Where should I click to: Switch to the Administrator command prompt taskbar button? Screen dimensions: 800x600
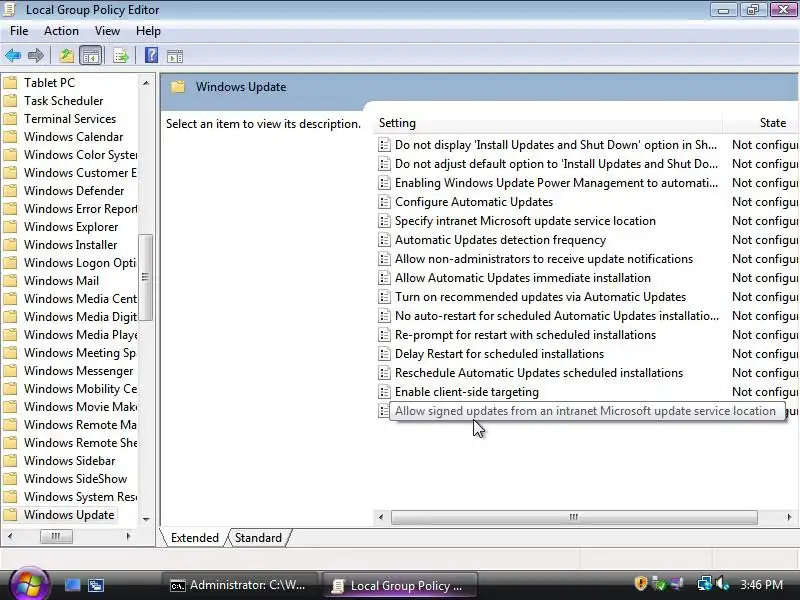(239, 585)
